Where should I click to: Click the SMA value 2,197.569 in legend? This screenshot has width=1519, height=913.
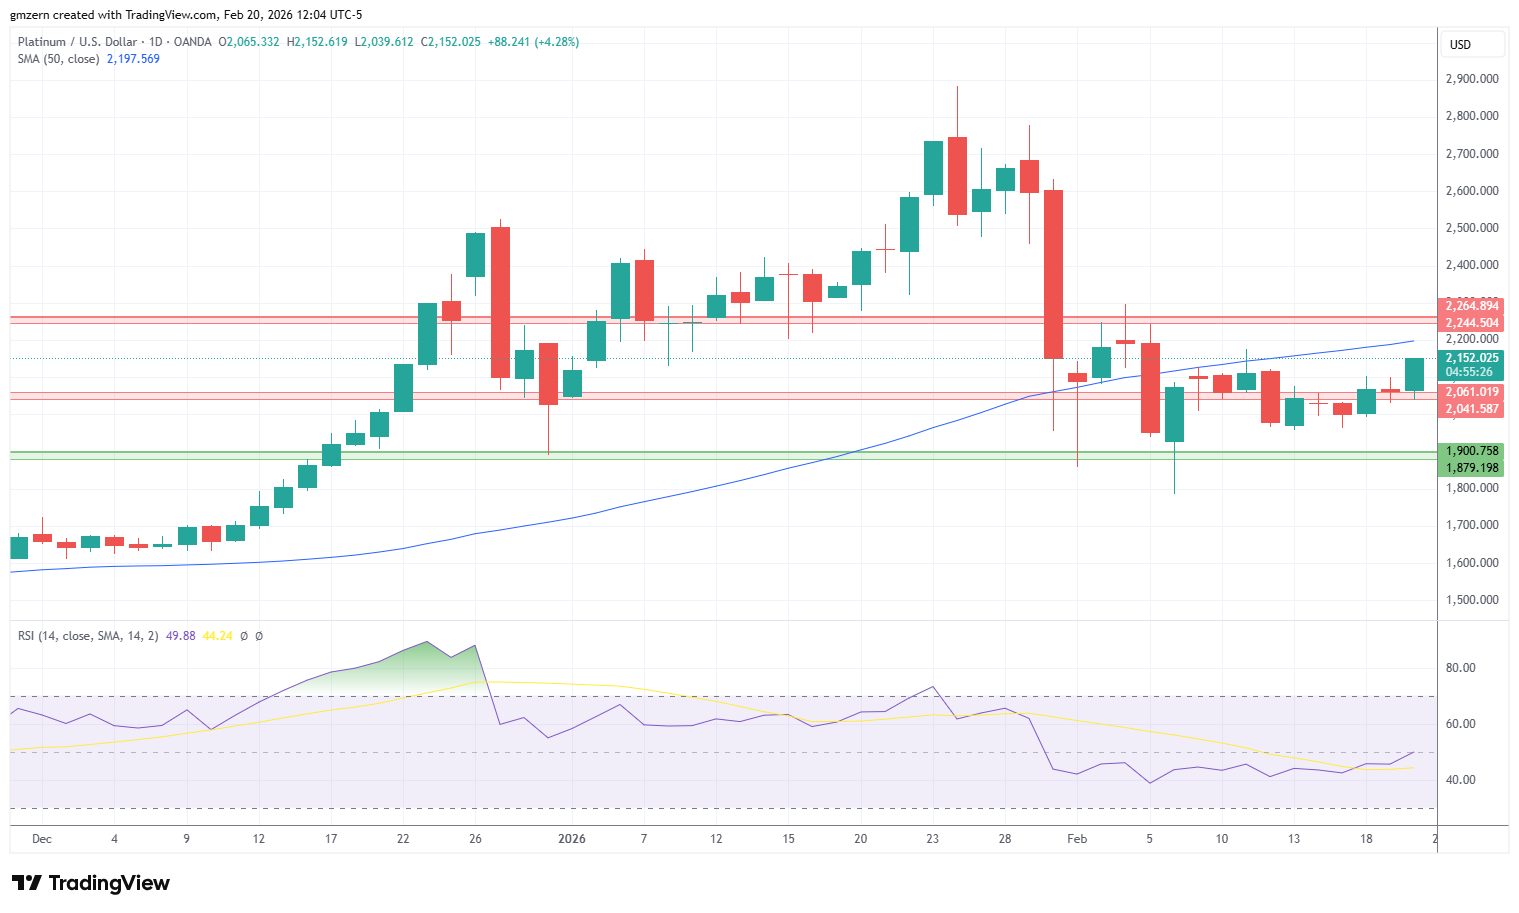133,59
